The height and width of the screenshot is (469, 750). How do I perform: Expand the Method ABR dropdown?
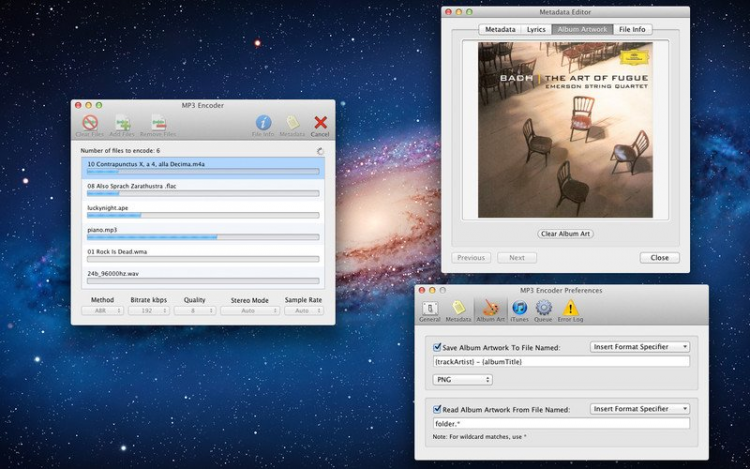(x=103, y=311)
